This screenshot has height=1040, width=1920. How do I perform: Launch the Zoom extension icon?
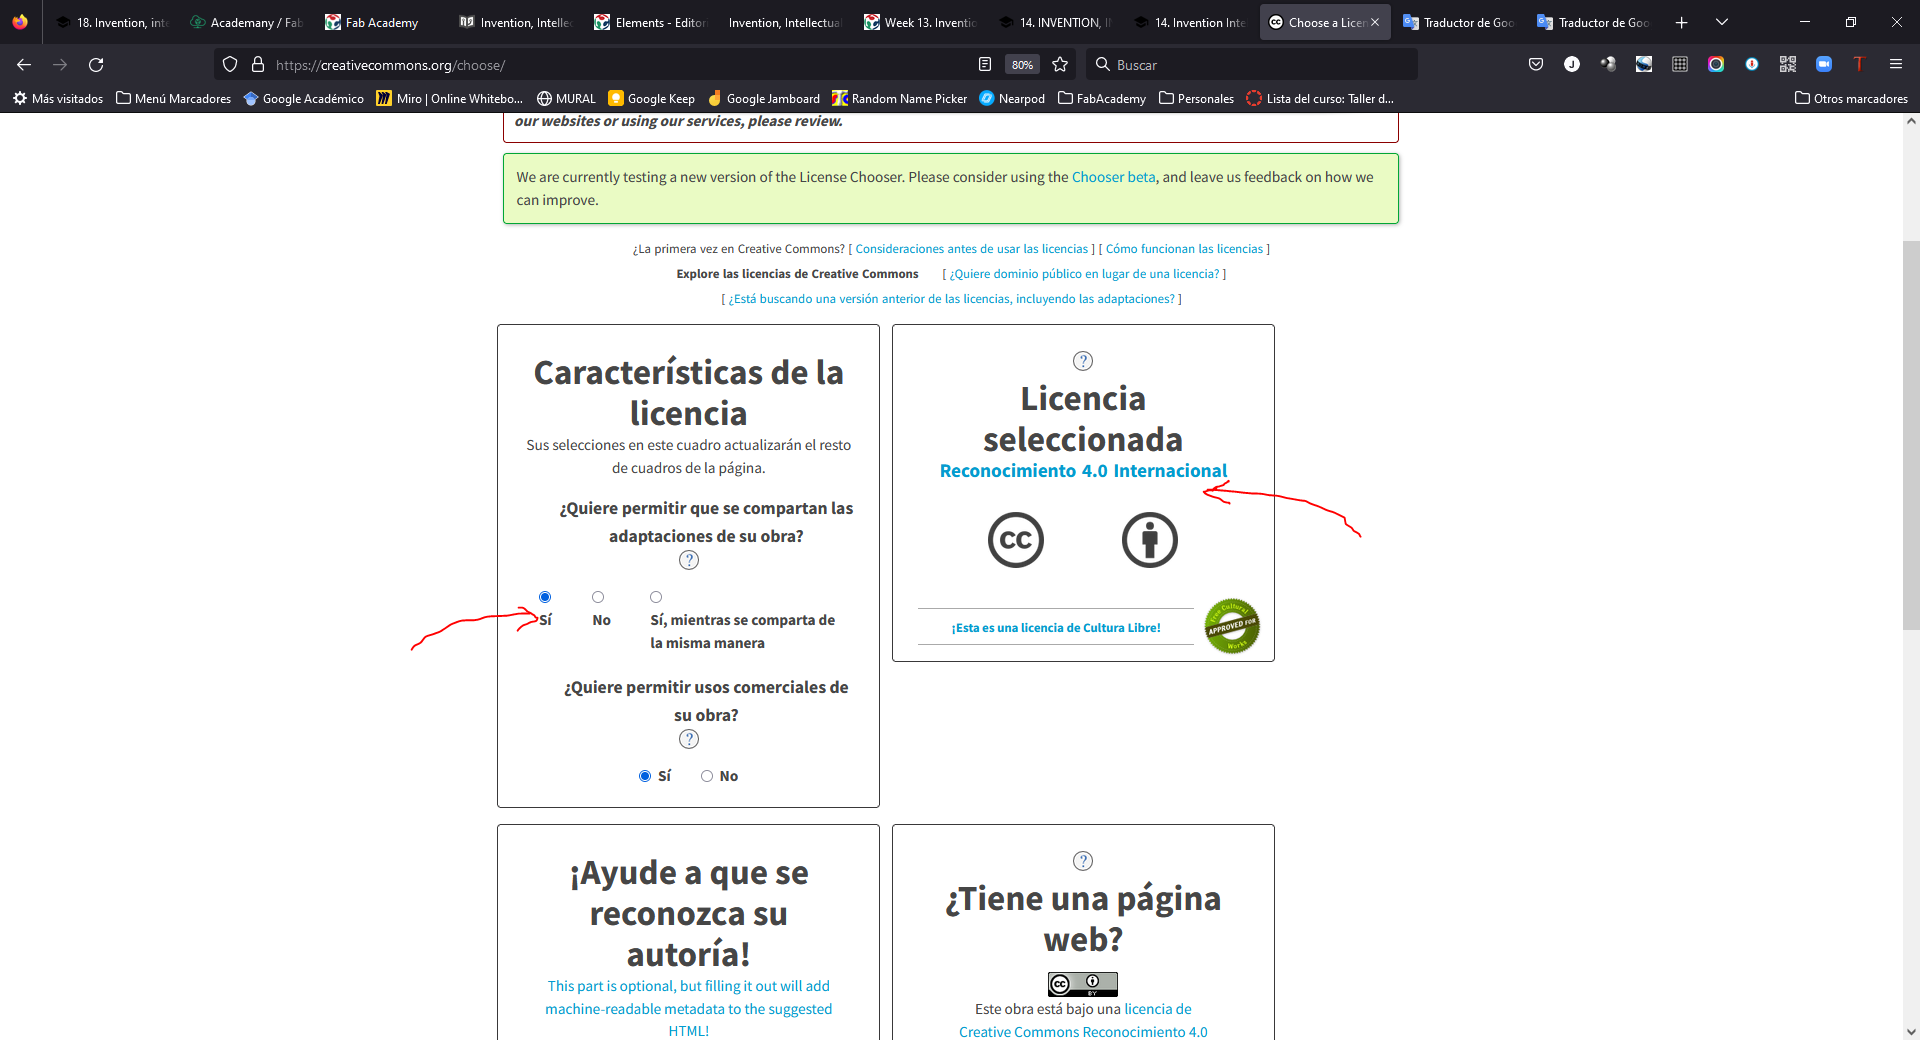coord(1824,64)
